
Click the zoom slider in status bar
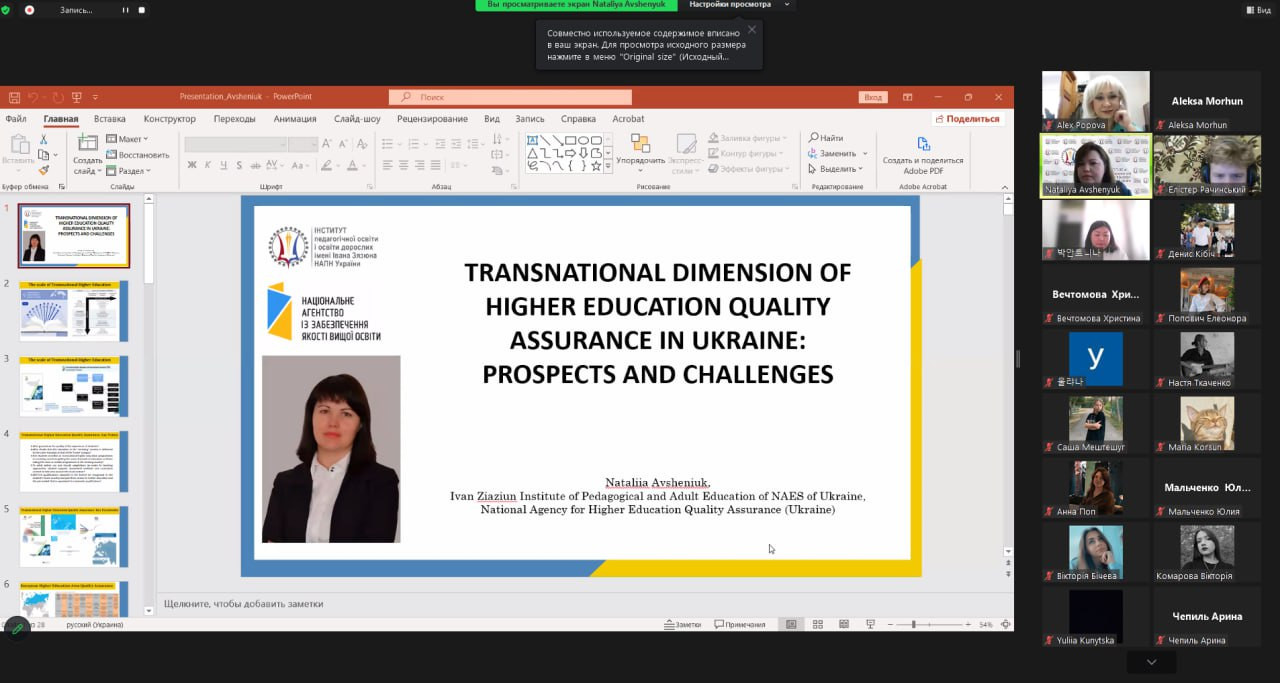[x=913, y=625]
